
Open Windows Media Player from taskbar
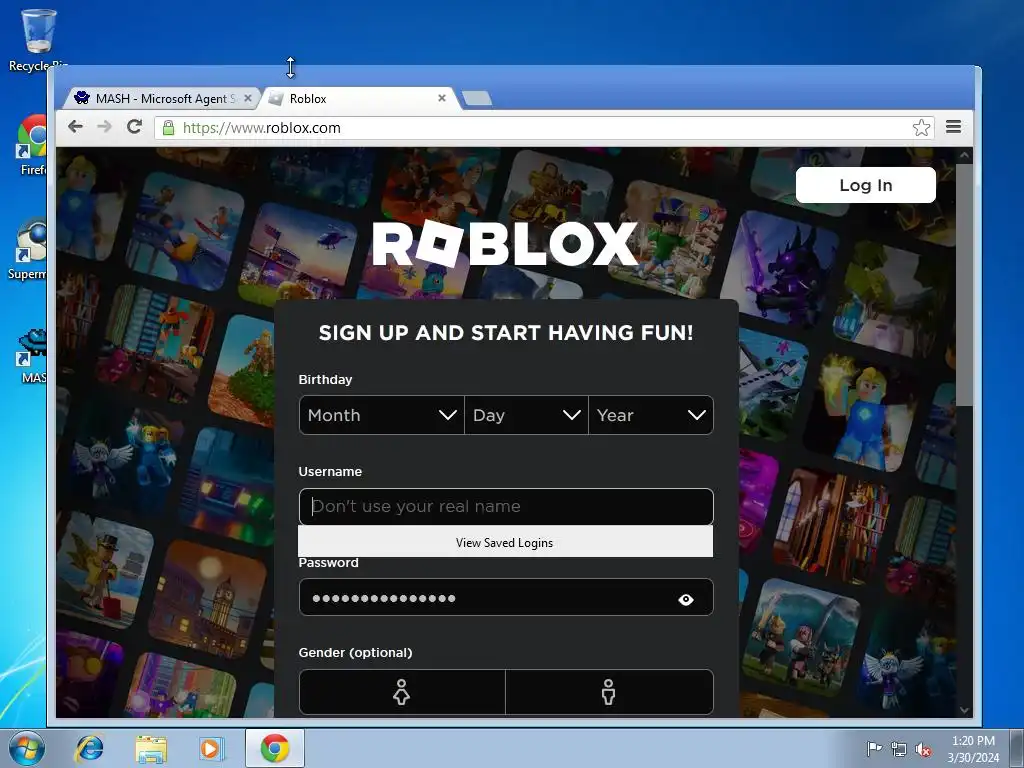tap(211, 748)
